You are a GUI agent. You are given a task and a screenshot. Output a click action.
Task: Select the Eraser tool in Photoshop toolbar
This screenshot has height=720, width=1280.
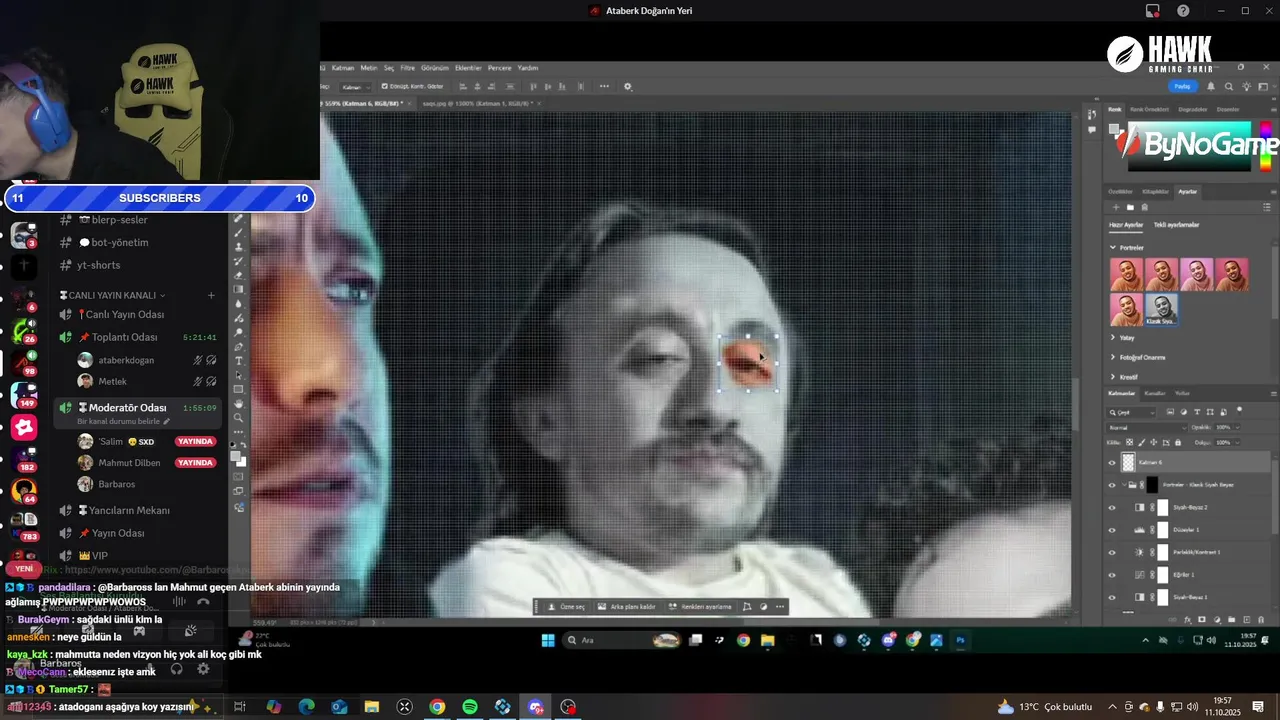238,275
